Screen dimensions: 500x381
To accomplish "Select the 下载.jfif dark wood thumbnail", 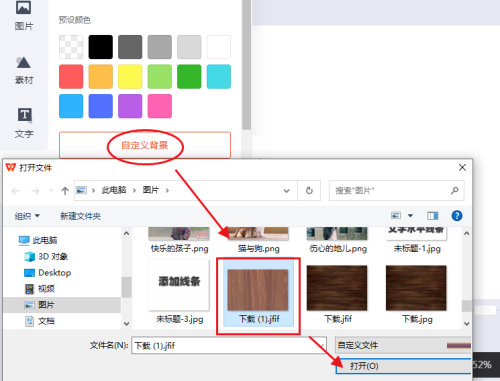I will click(x=337, y=288).
